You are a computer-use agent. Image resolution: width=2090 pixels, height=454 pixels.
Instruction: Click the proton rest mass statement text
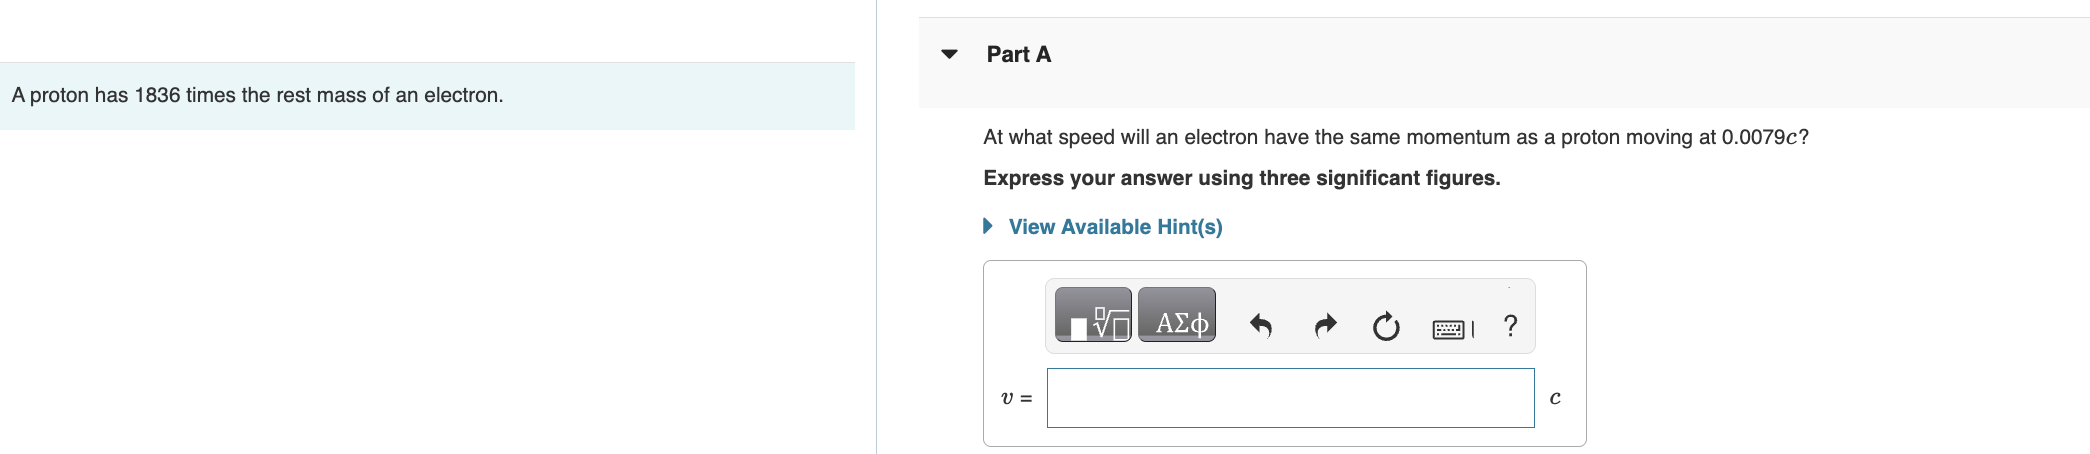(x=257, y=95)
